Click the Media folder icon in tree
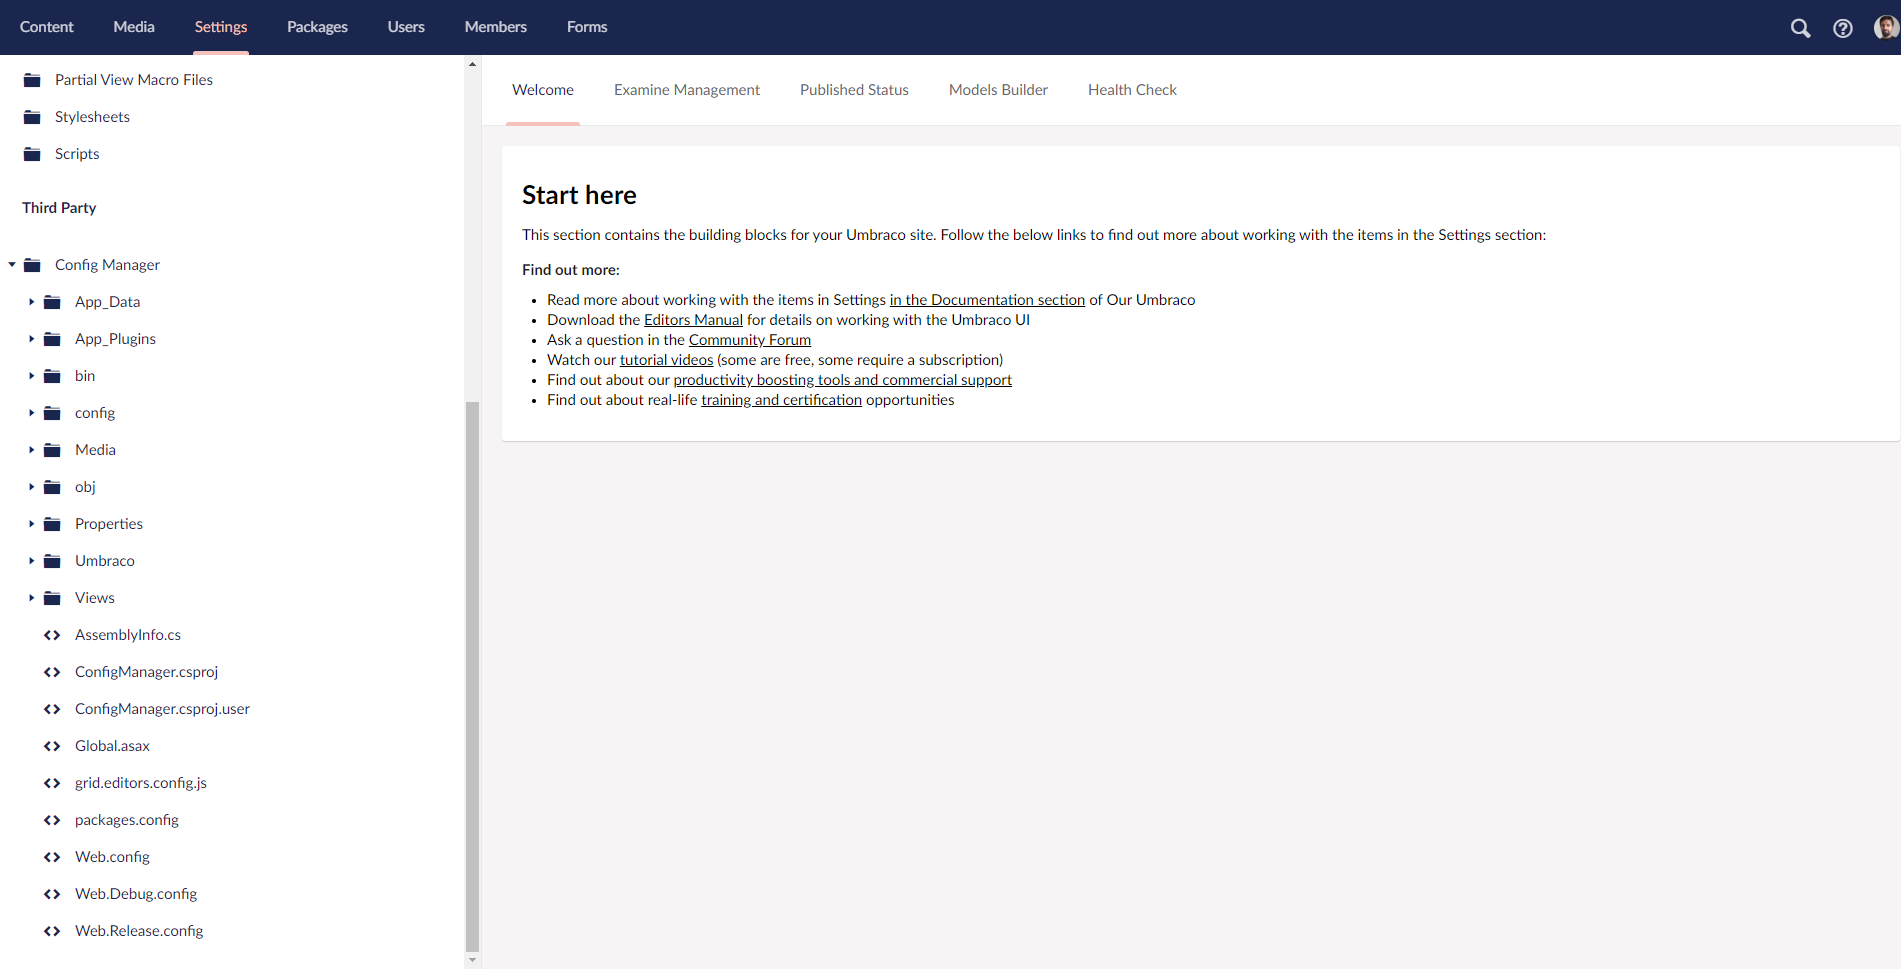The width and height of the screenshot is (1901, 969). pyautogui.click(x=52, y=450)
